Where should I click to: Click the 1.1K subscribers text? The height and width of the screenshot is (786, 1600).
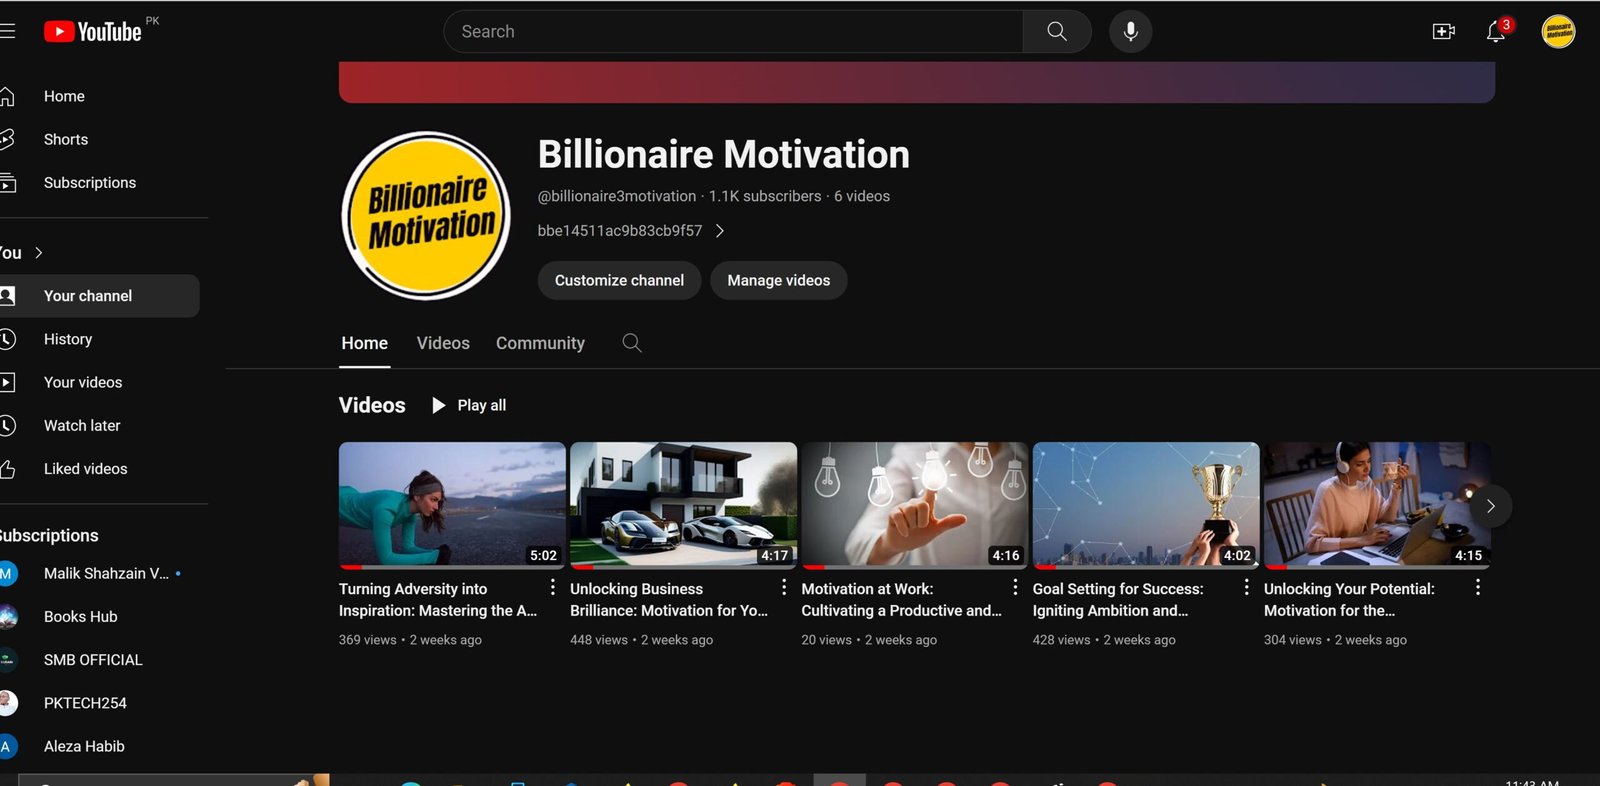[x=765, y=196]
